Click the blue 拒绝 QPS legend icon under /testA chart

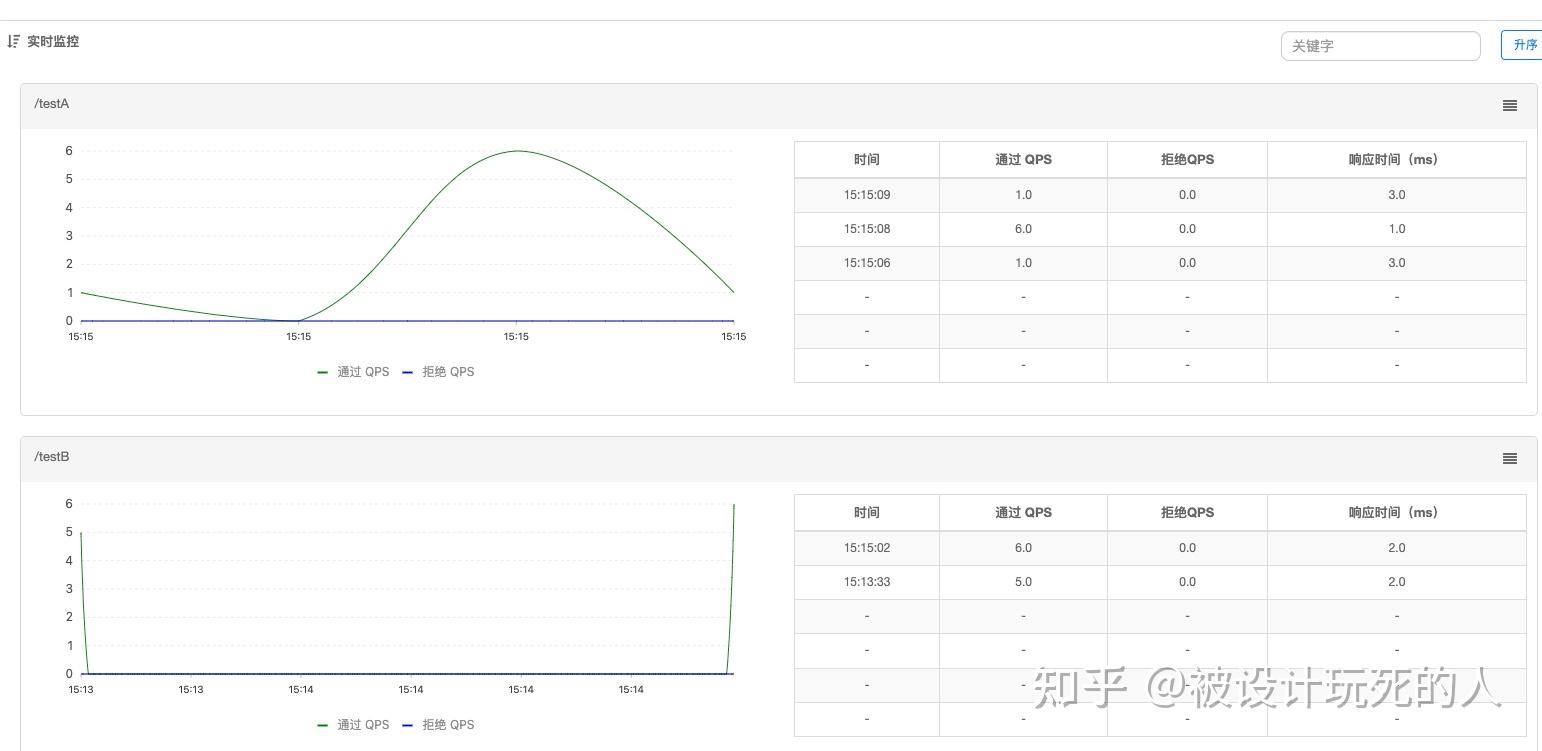pos(407,371)
